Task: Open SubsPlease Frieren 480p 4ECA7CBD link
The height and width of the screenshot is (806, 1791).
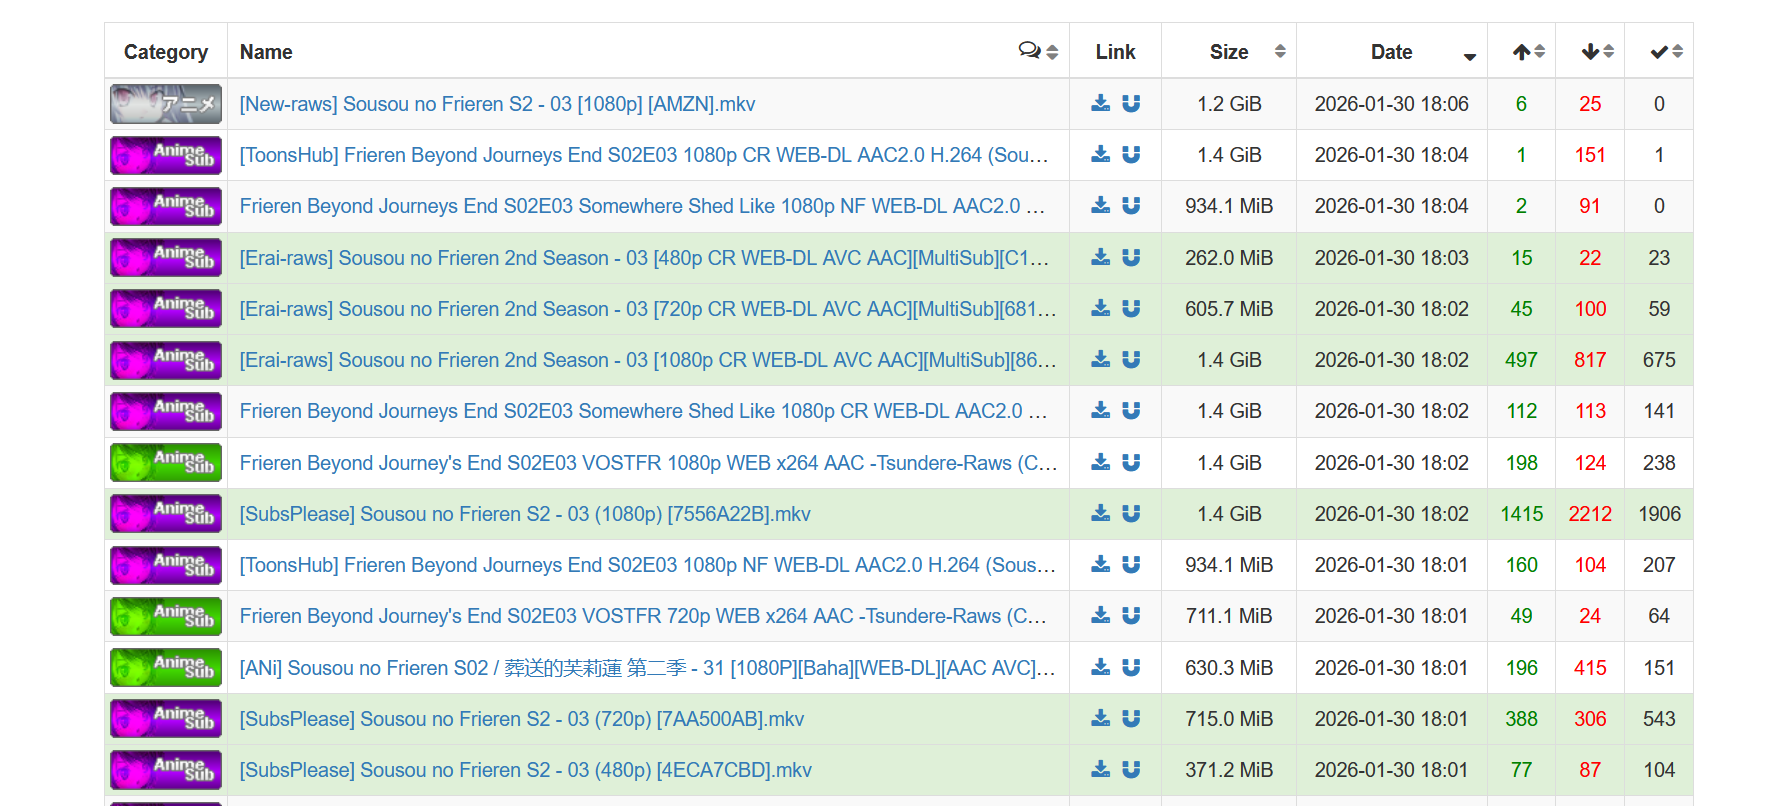Action: 525,770
